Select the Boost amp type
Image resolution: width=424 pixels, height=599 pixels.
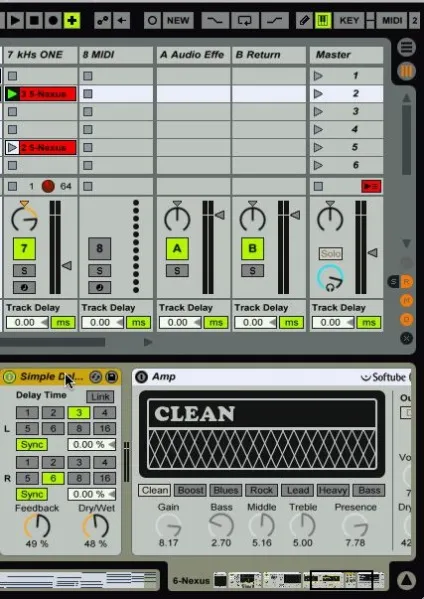191,490
